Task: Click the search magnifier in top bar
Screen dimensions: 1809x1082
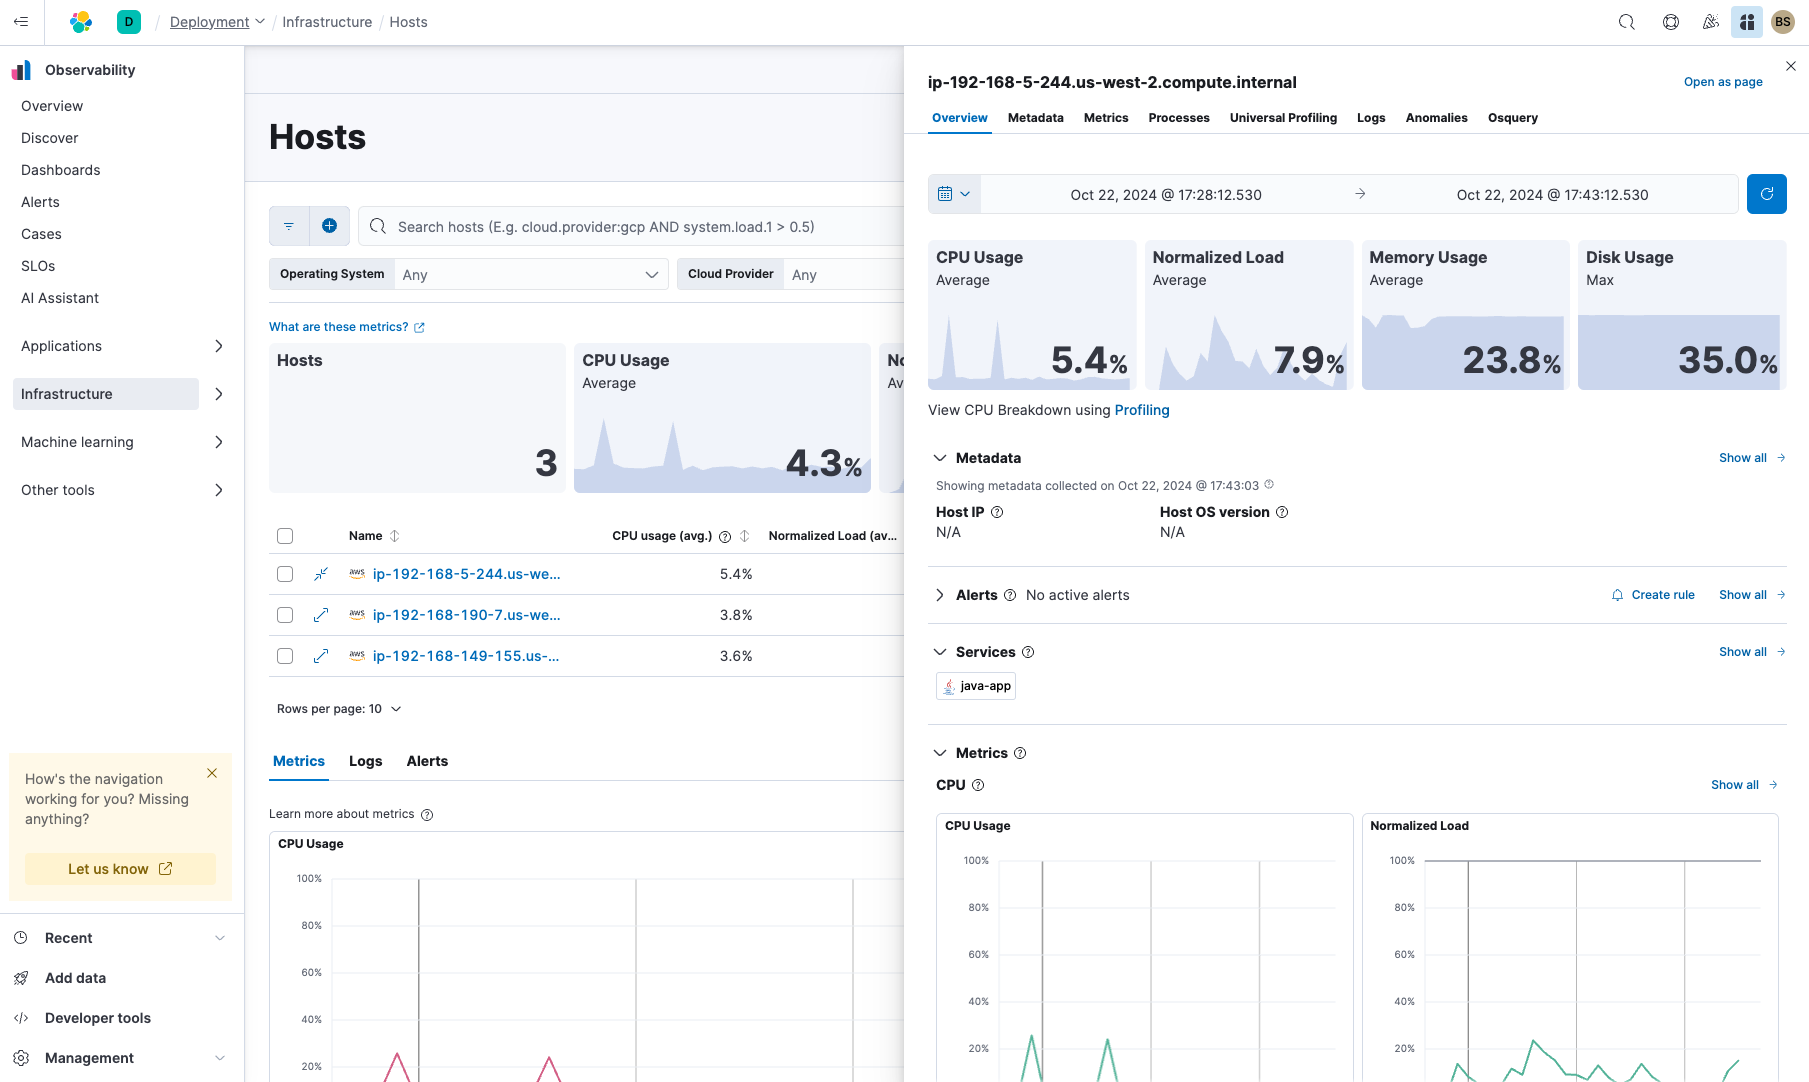Action: coord(1627,22)
